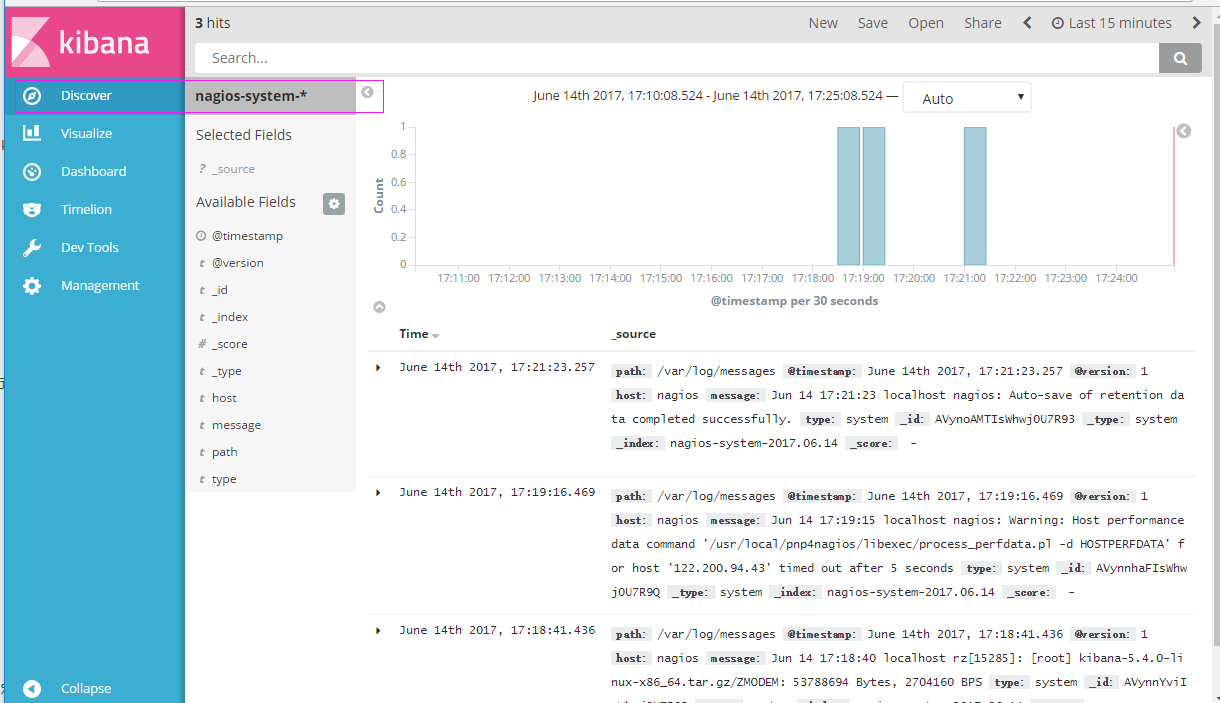Step time range backward arrow
The height and width of the screenshot is (703, 1220).
[x=1027, y=23]
